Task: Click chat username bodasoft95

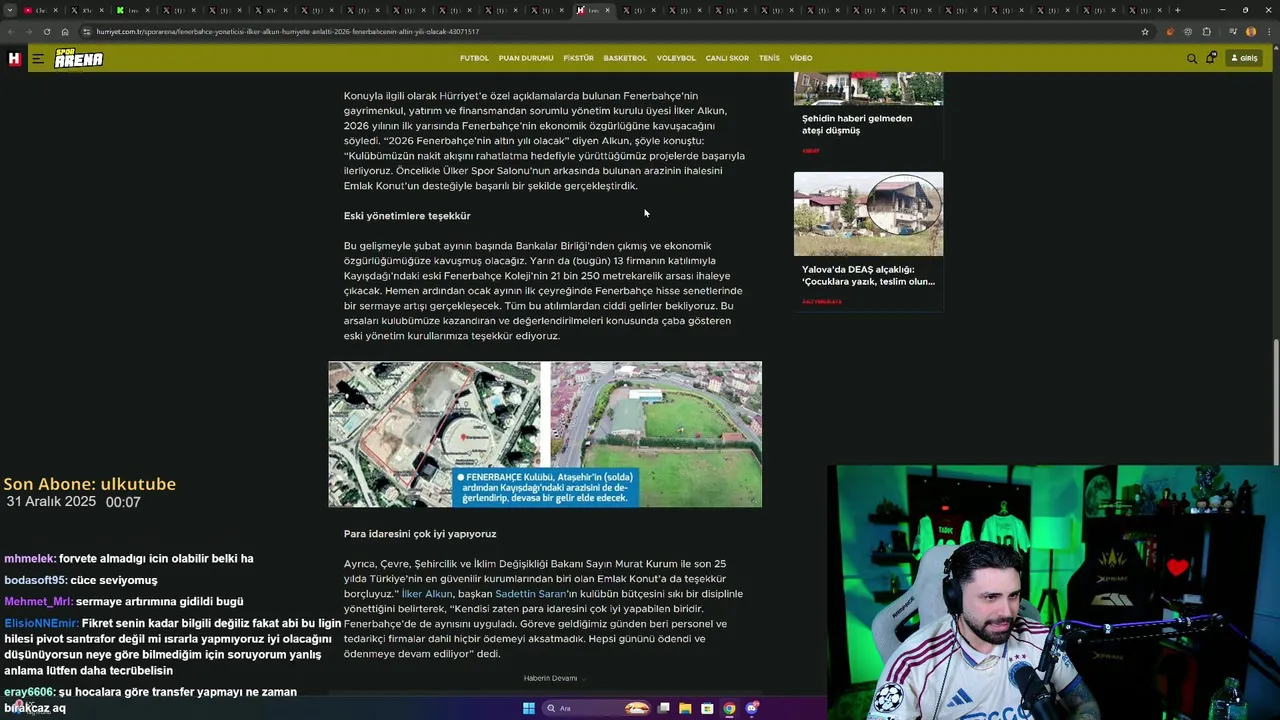Action: [35, 580]
